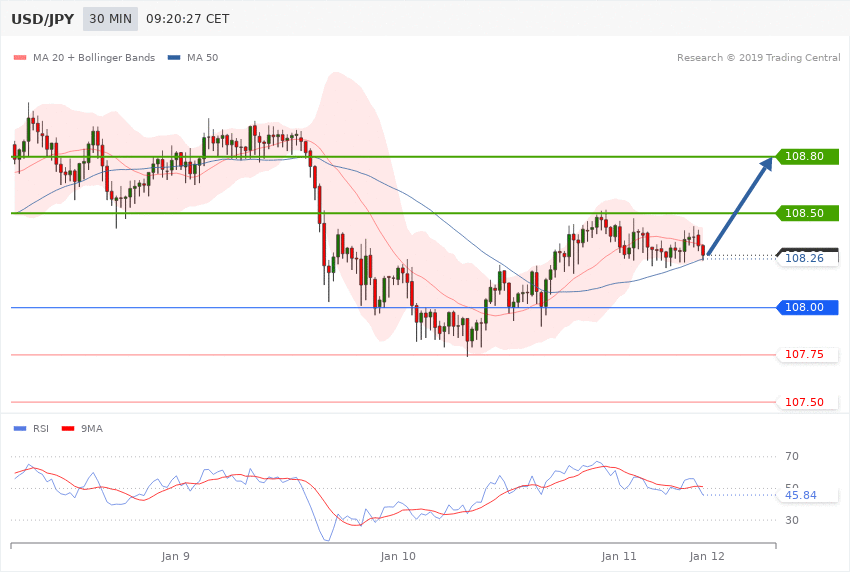850x576 pixels.
Task: Click the Jan 9 date axis label
Action: pos(176,556)
